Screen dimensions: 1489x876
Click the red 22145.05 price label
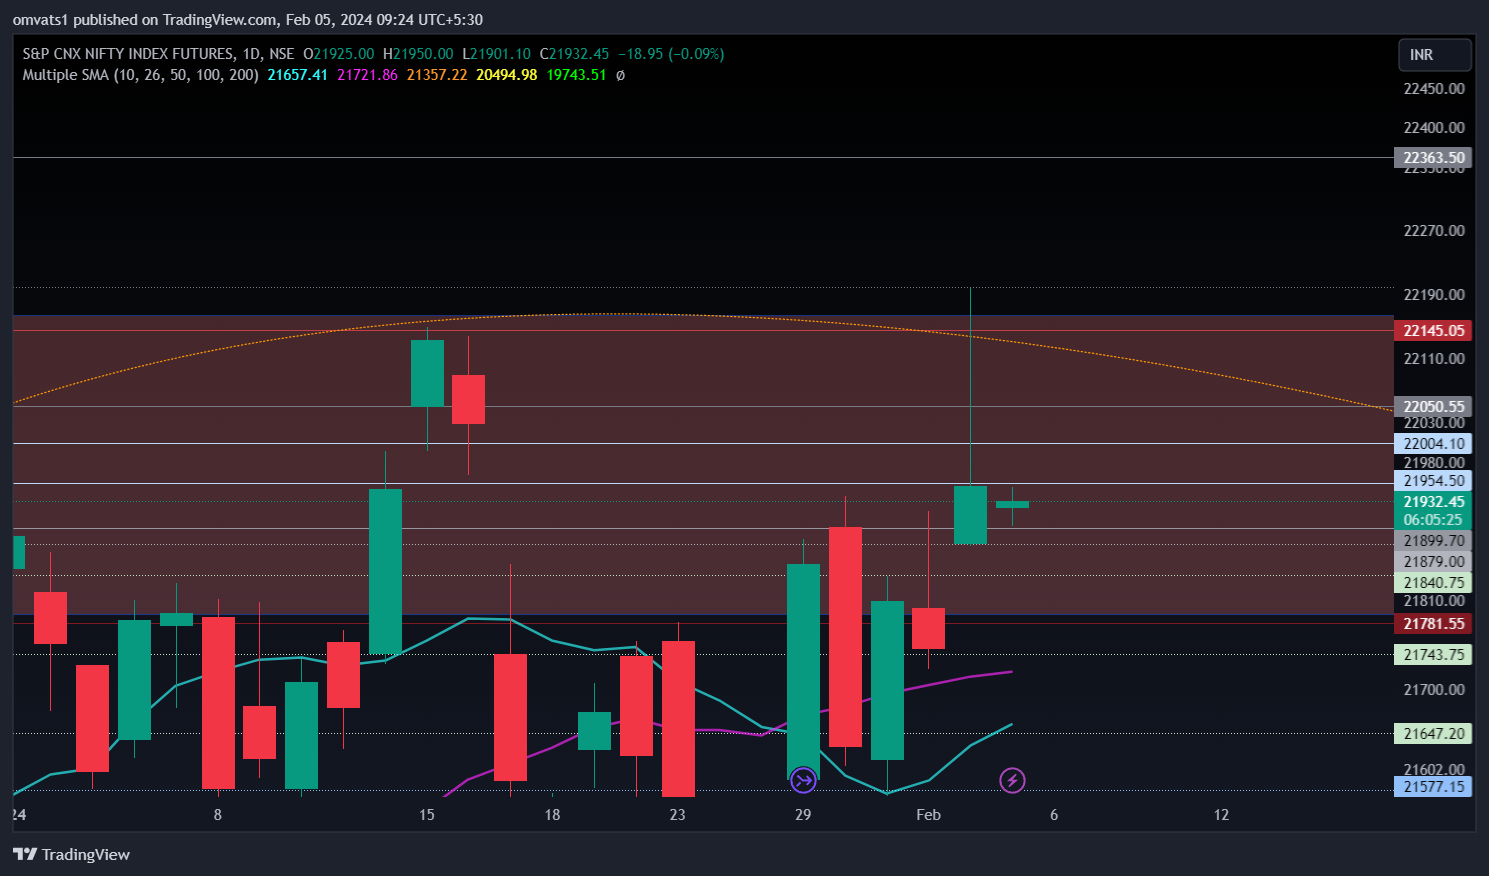(1433, 331)
